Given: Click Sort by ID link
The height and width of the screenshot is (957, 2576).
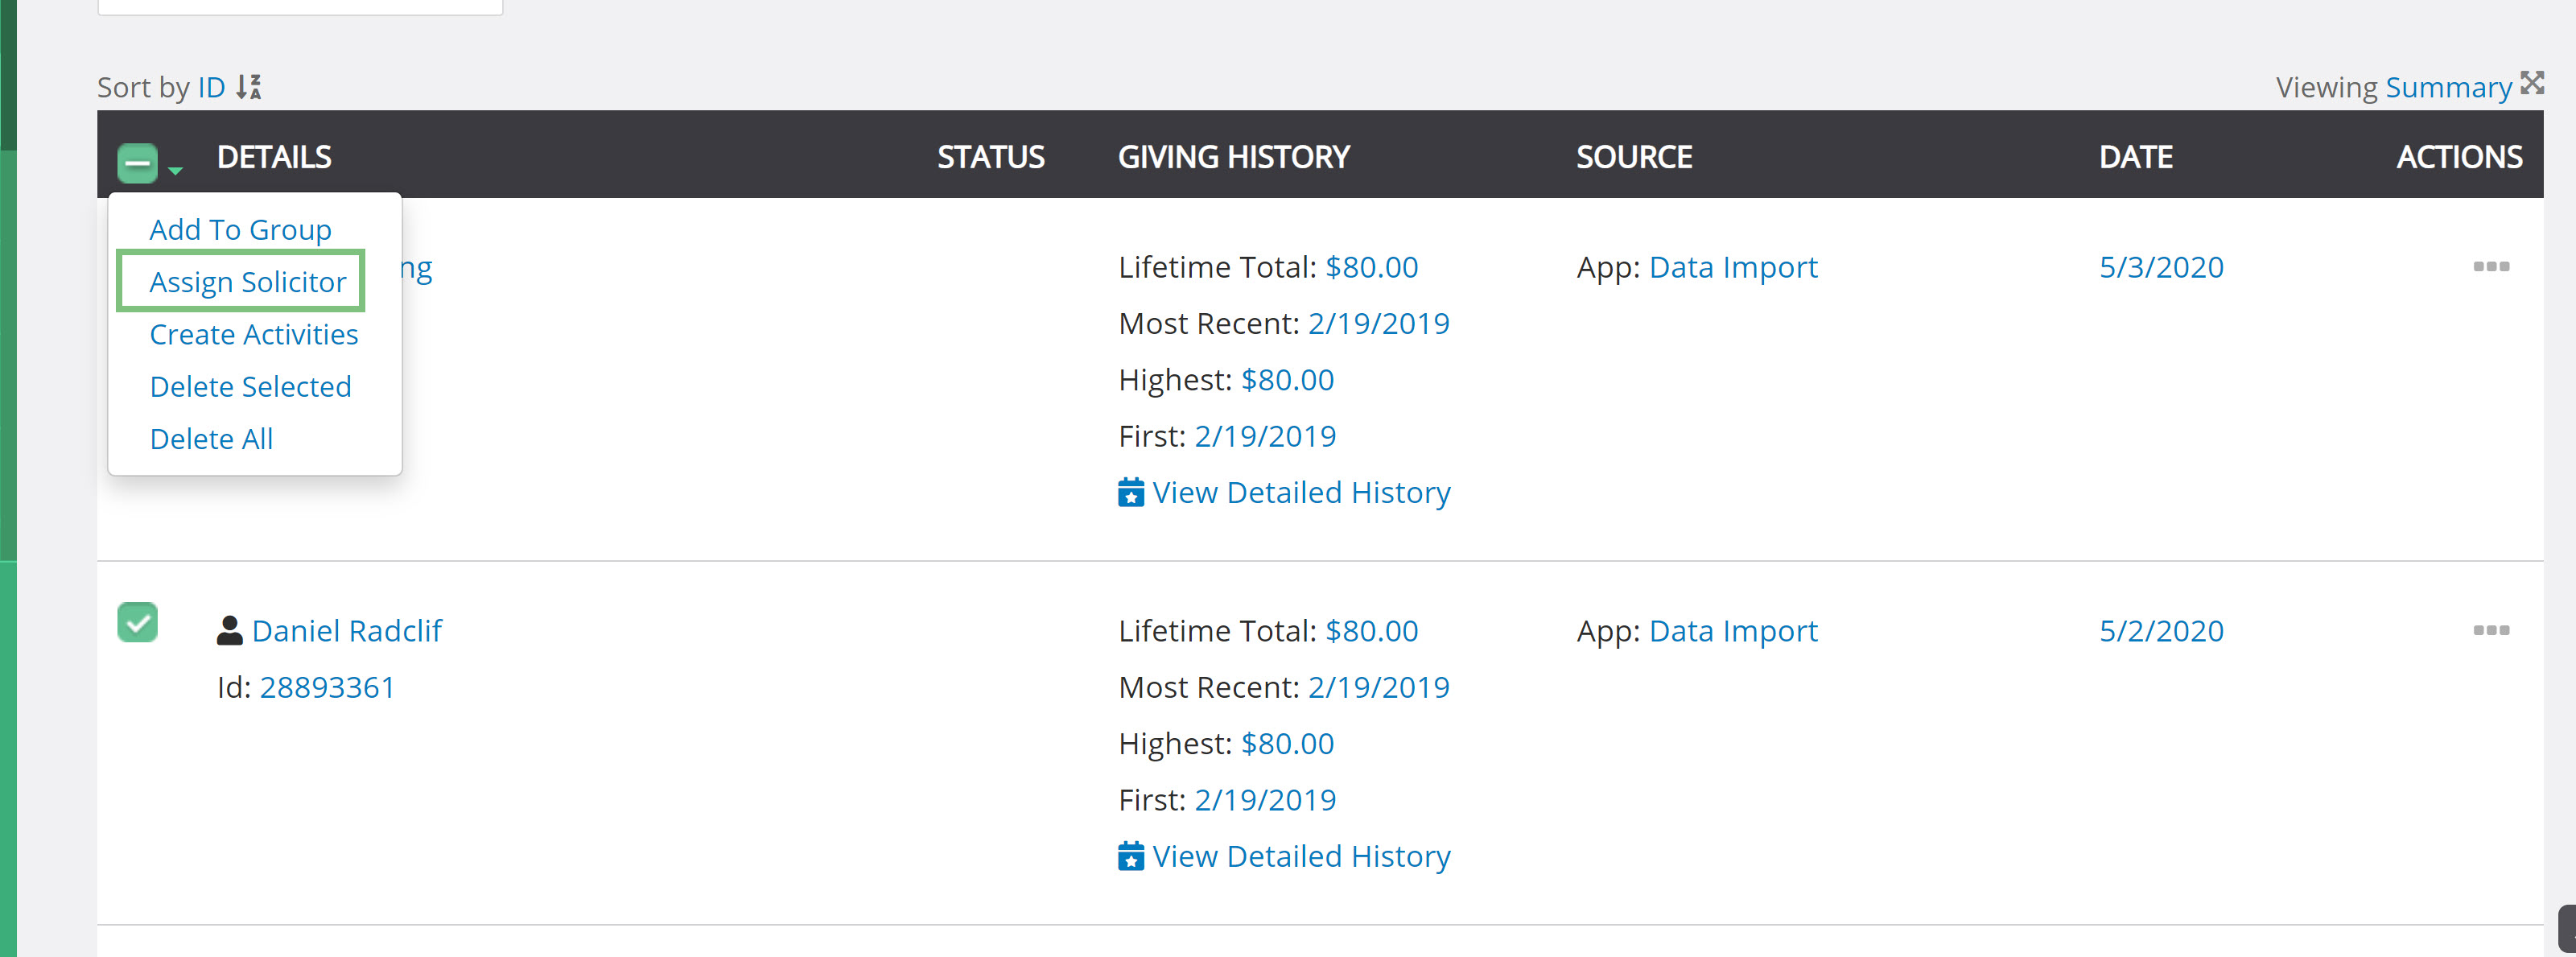Looking at the screenshot, I should [x=211, y=87].
